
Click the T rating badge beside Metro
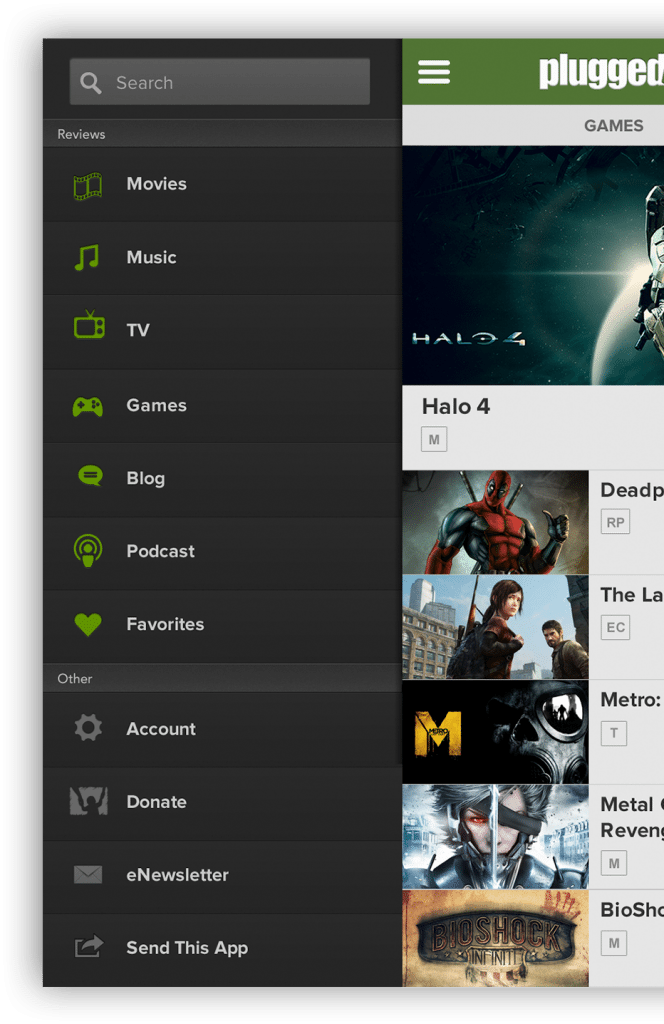pos(614,733)
